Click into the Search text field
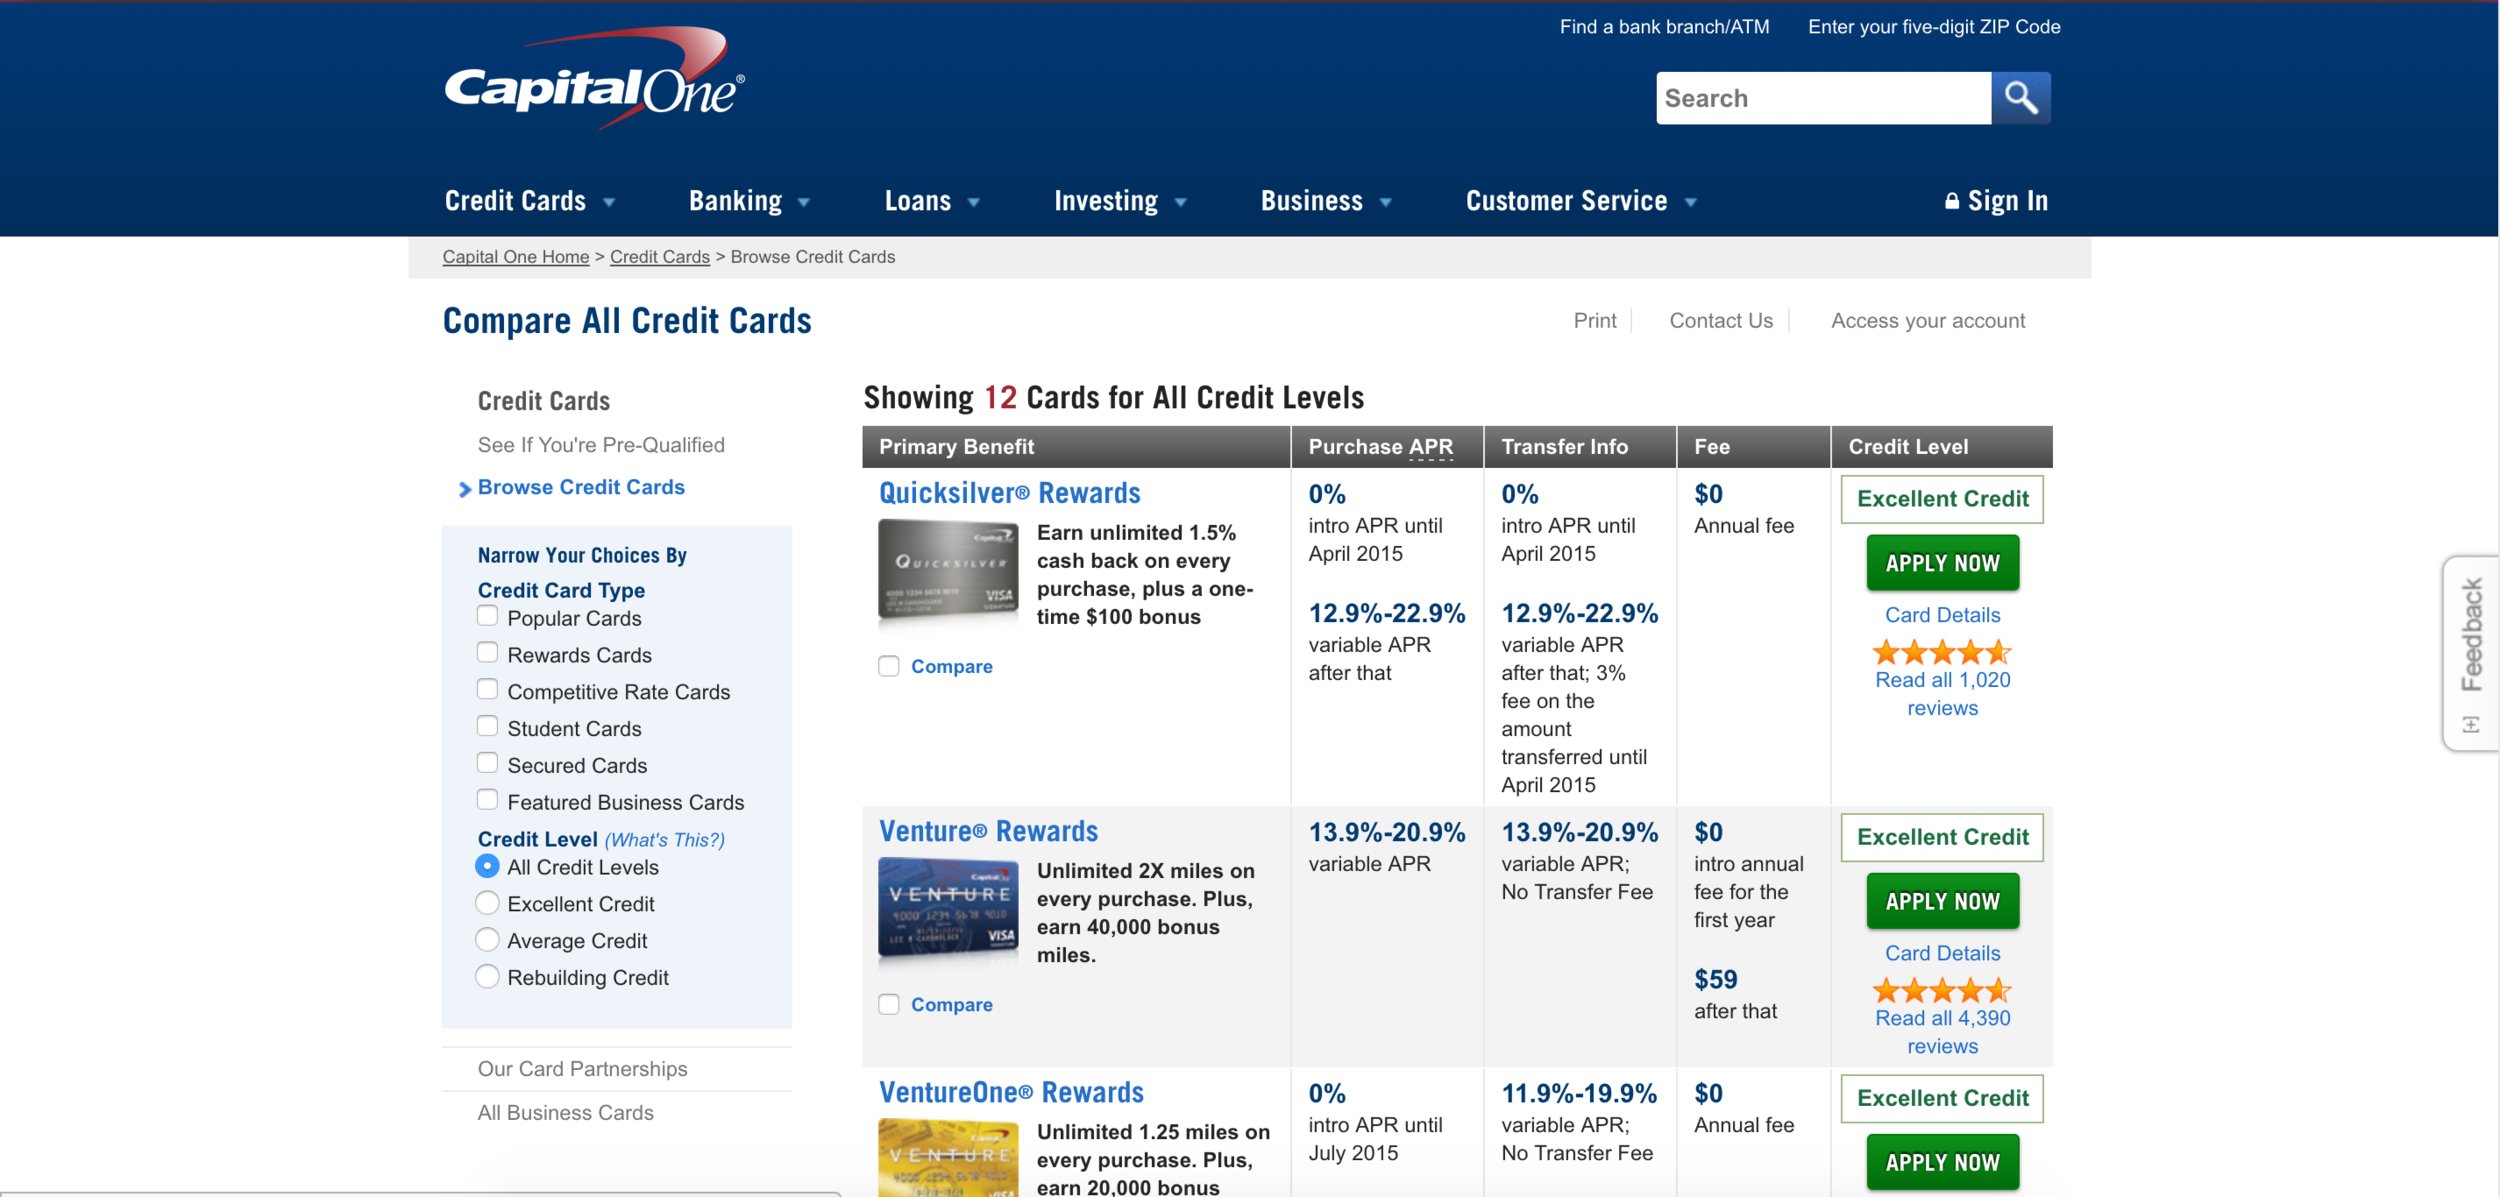 [1822, 98]
